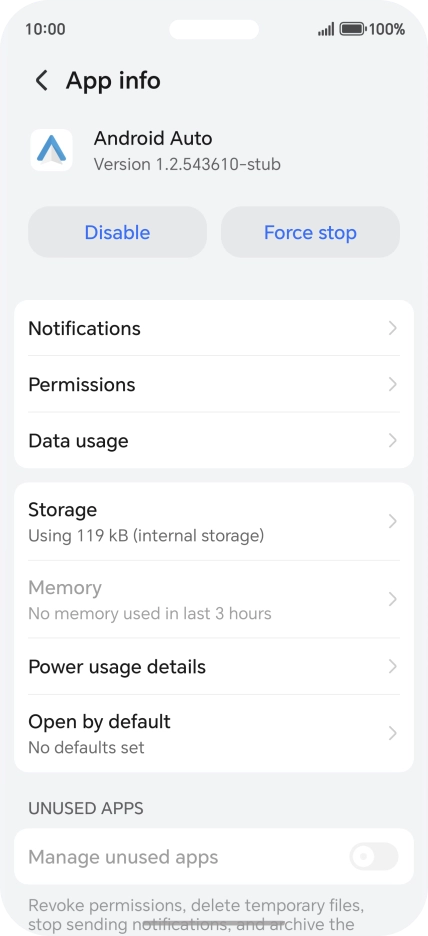Viewport: 428px width, 936px height.
Task: Click the arrow beside Data usage
Action: (392, 441)
